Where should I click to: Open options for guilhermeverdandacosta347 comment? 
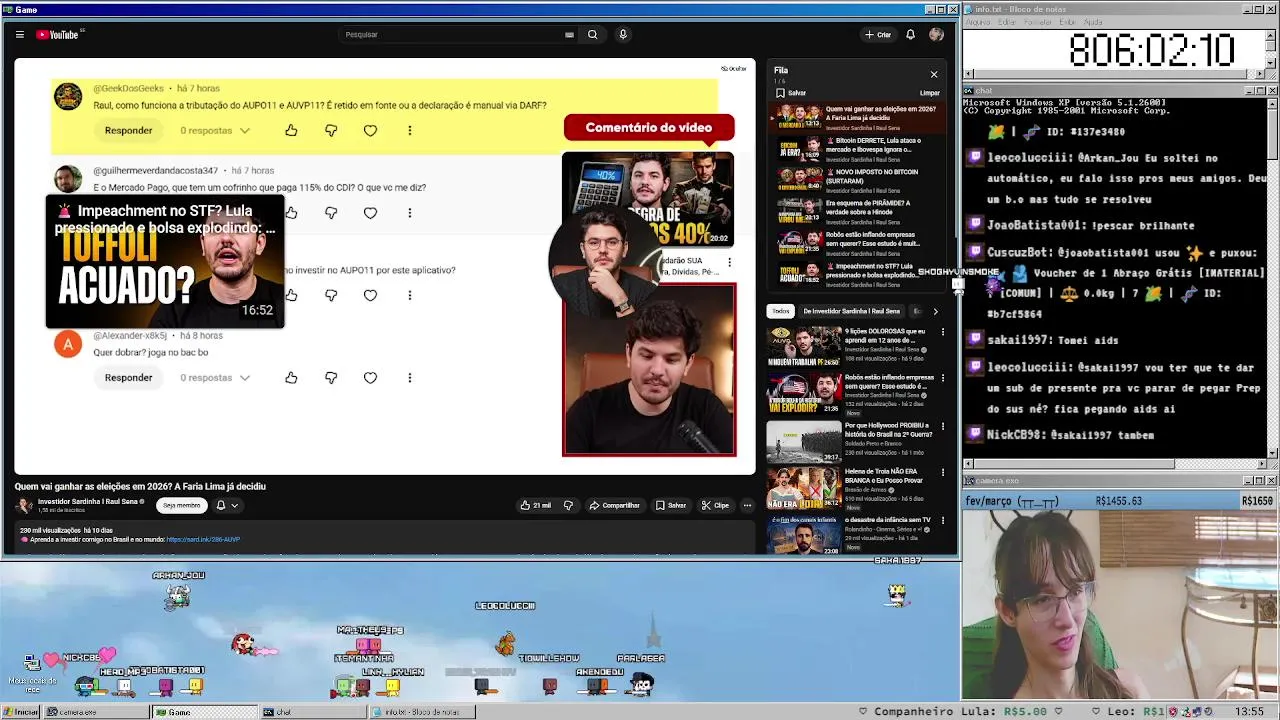409,213
